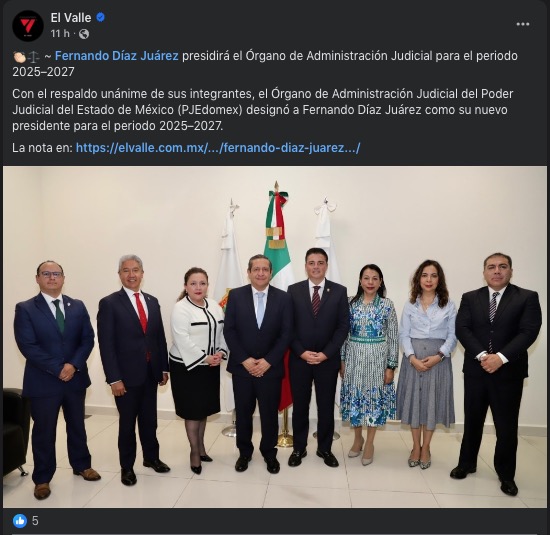Click the blue verified badge beside El Valle

(x=100, y=17)
